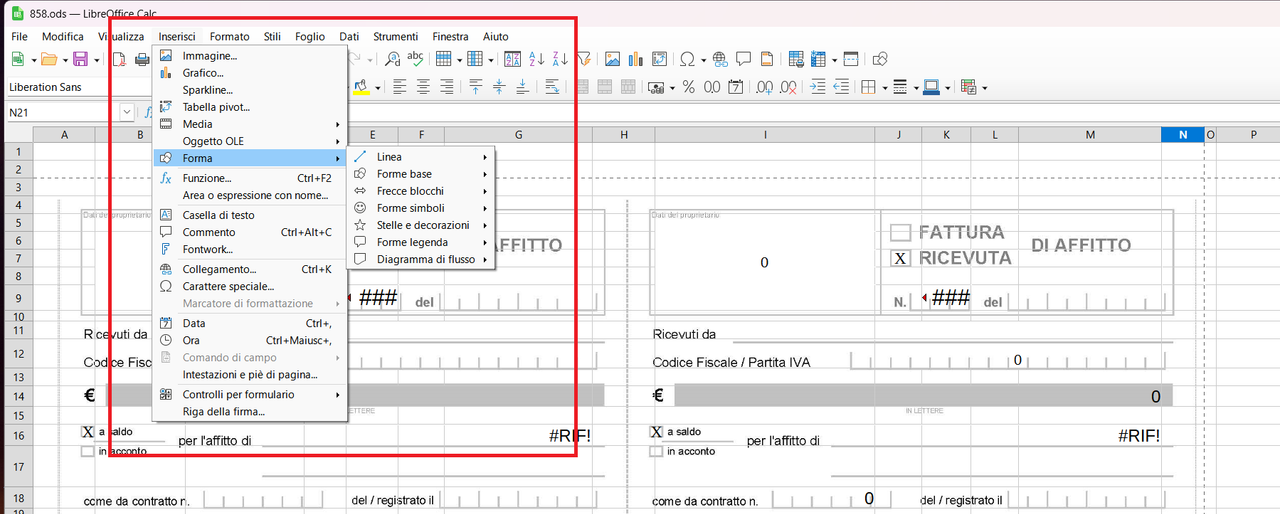
Task: Click the yellow highlighting color button
Action: (362, 87)
